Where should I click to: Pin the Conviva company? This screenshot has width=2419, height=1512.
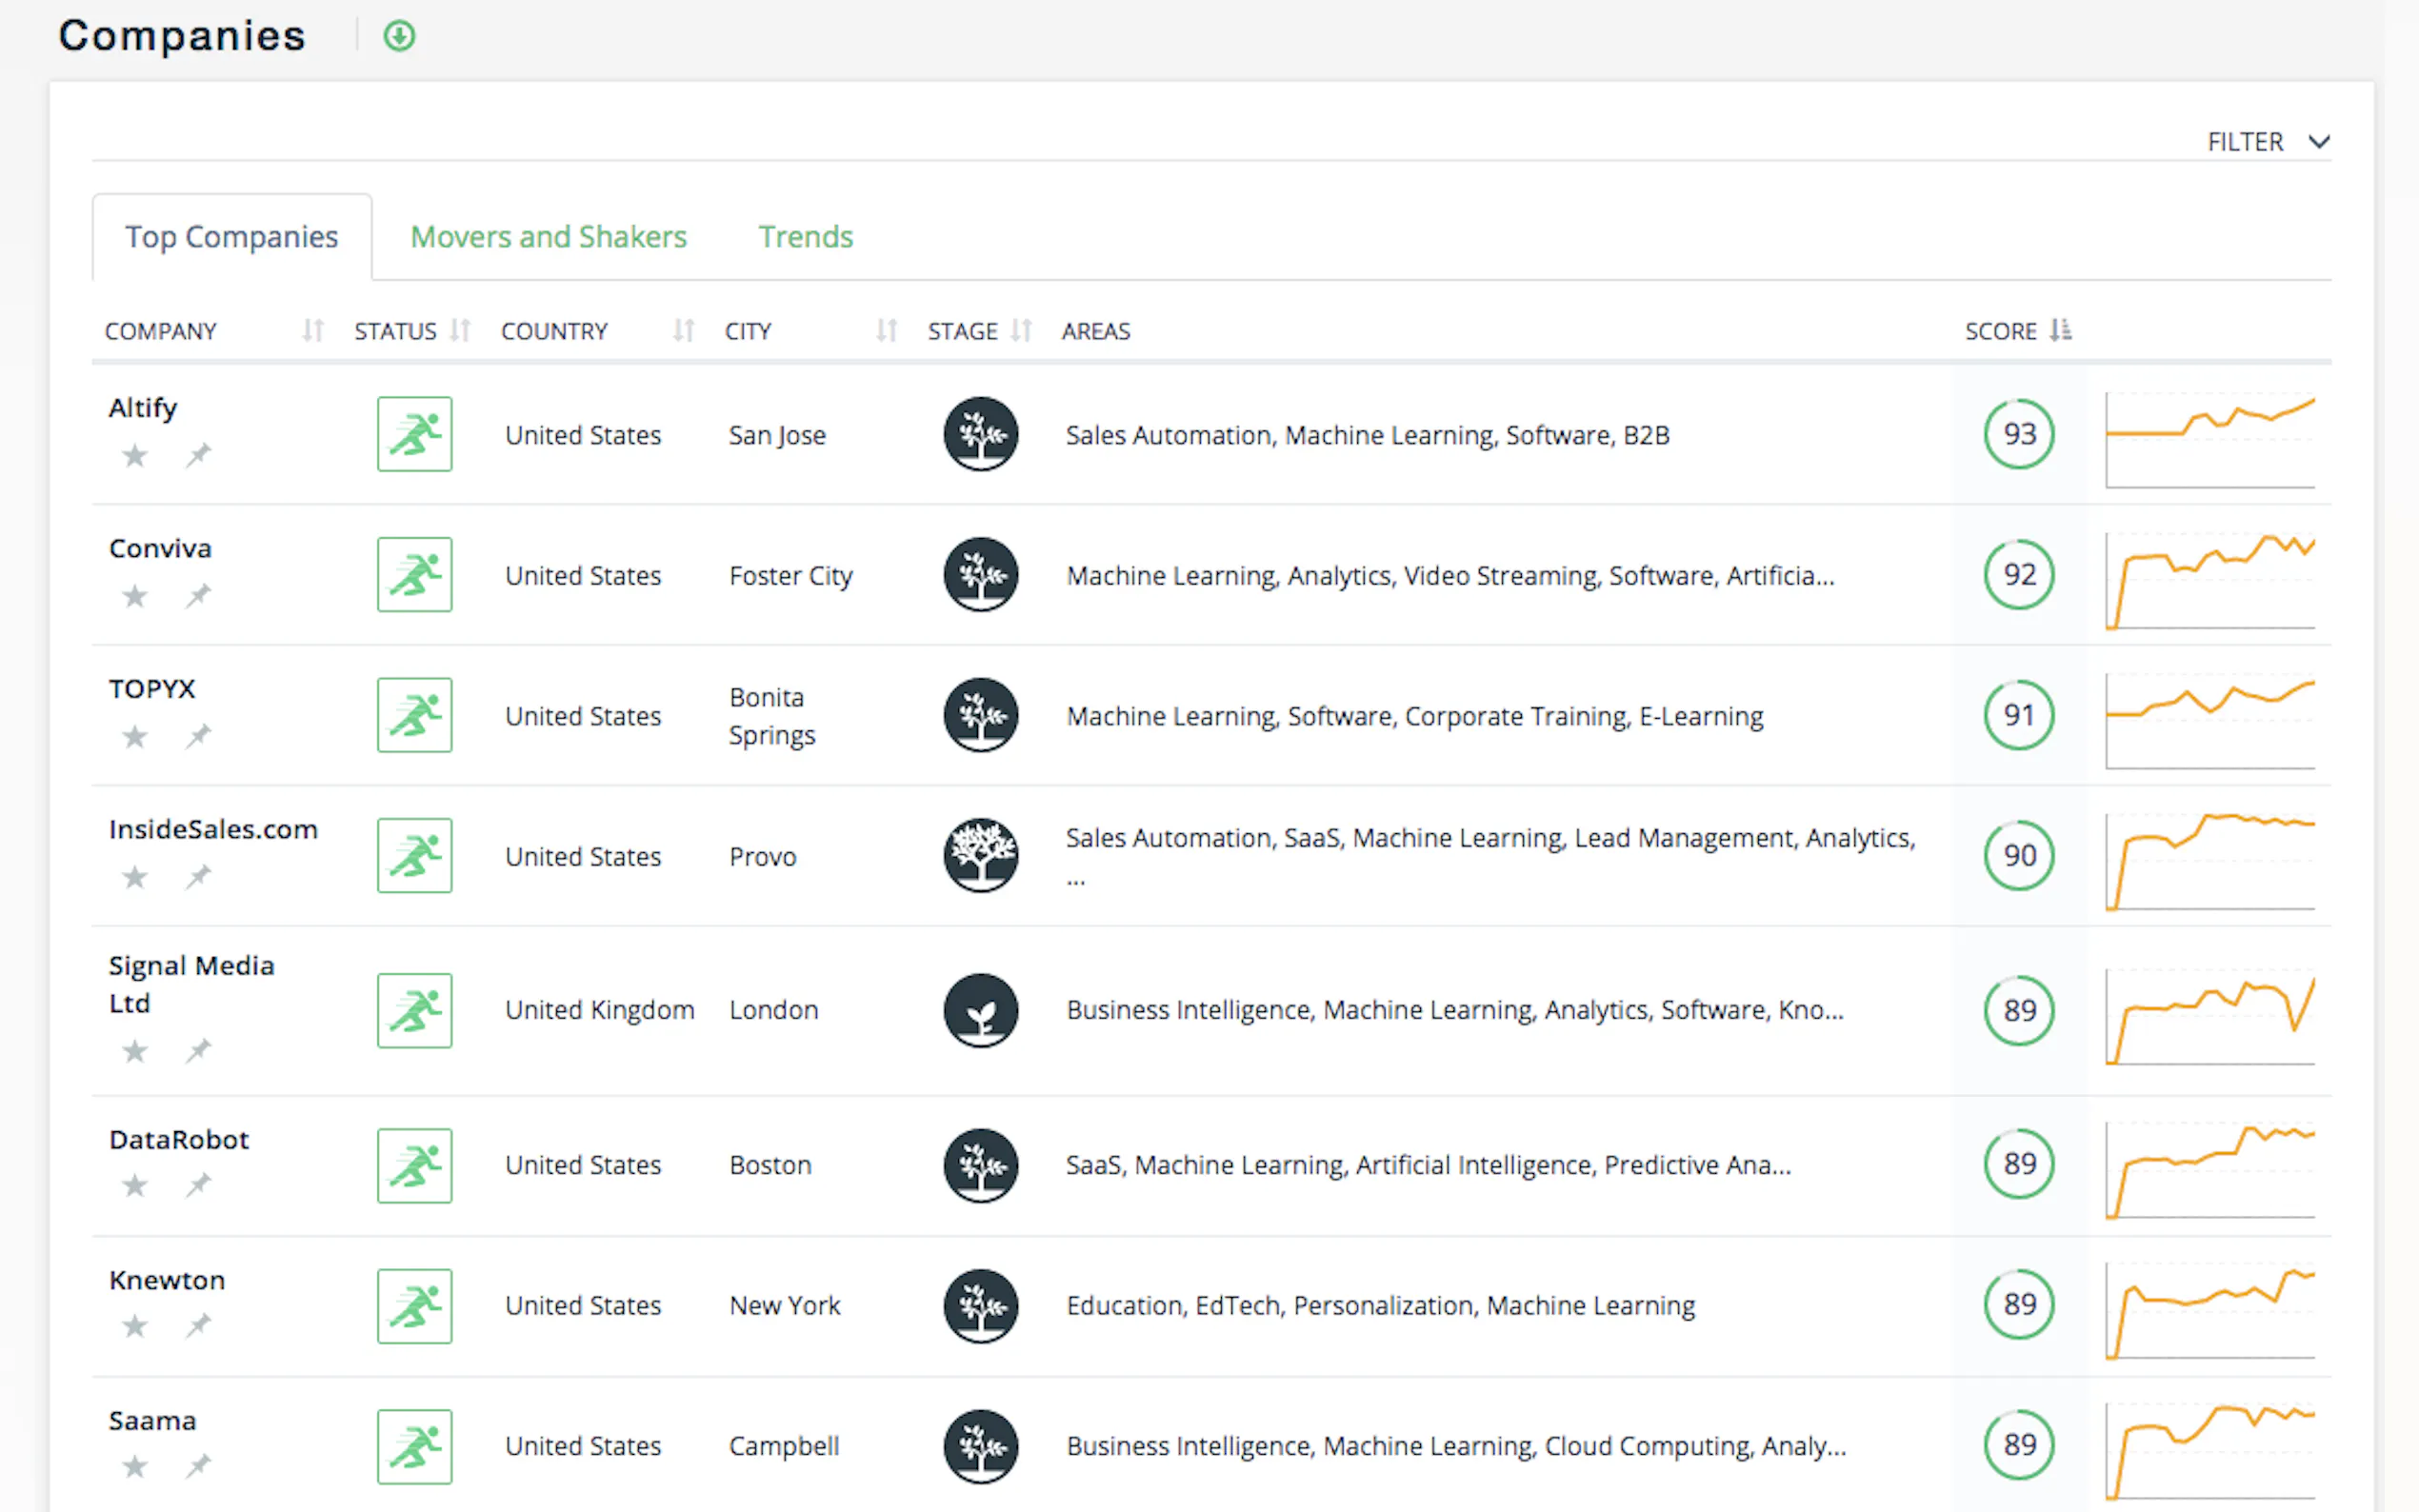[198, 596]
